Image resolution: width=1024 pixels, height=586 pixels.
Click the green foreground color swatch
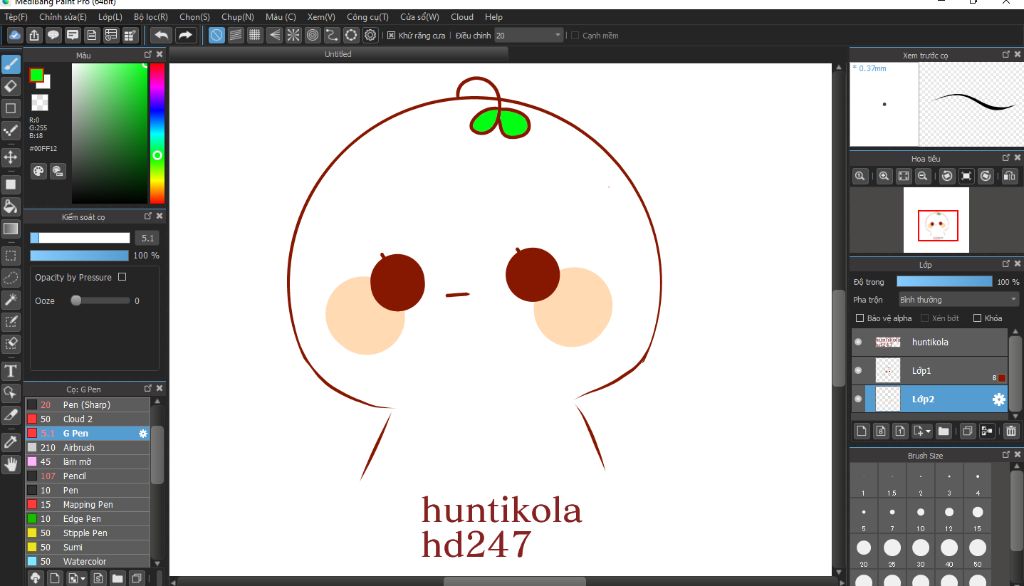[x=37, y=75]
